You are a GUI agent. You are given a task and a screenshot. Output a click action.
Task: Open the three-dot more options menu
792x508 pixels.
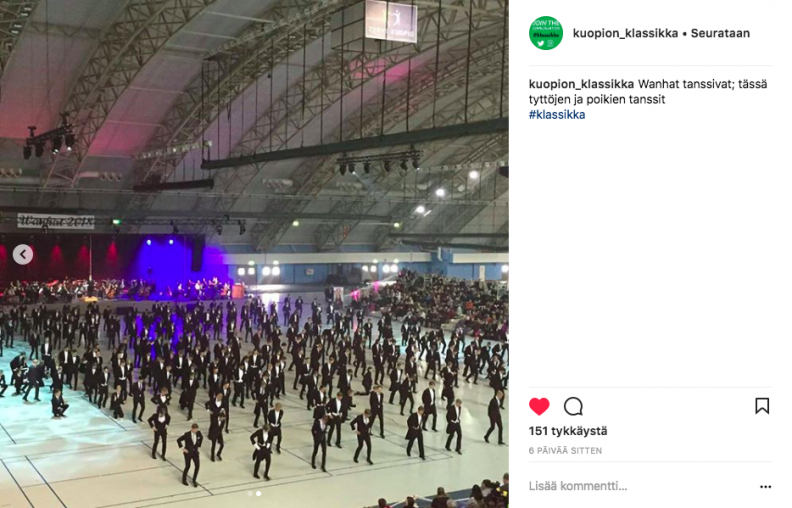(x=765, y=487)
